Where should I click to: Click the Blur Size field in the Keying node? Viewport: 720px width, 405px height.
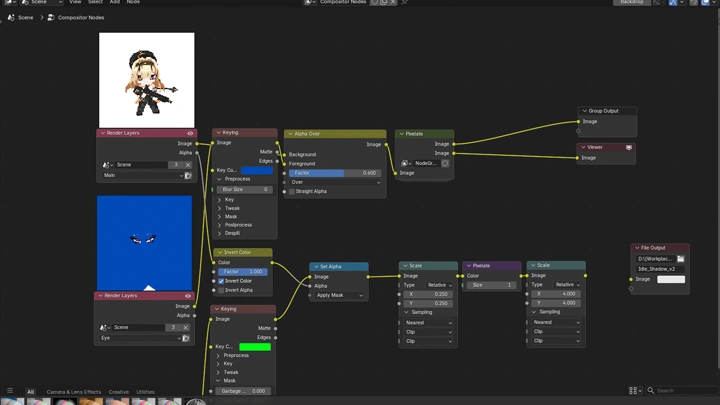click(x=244, y=190)
